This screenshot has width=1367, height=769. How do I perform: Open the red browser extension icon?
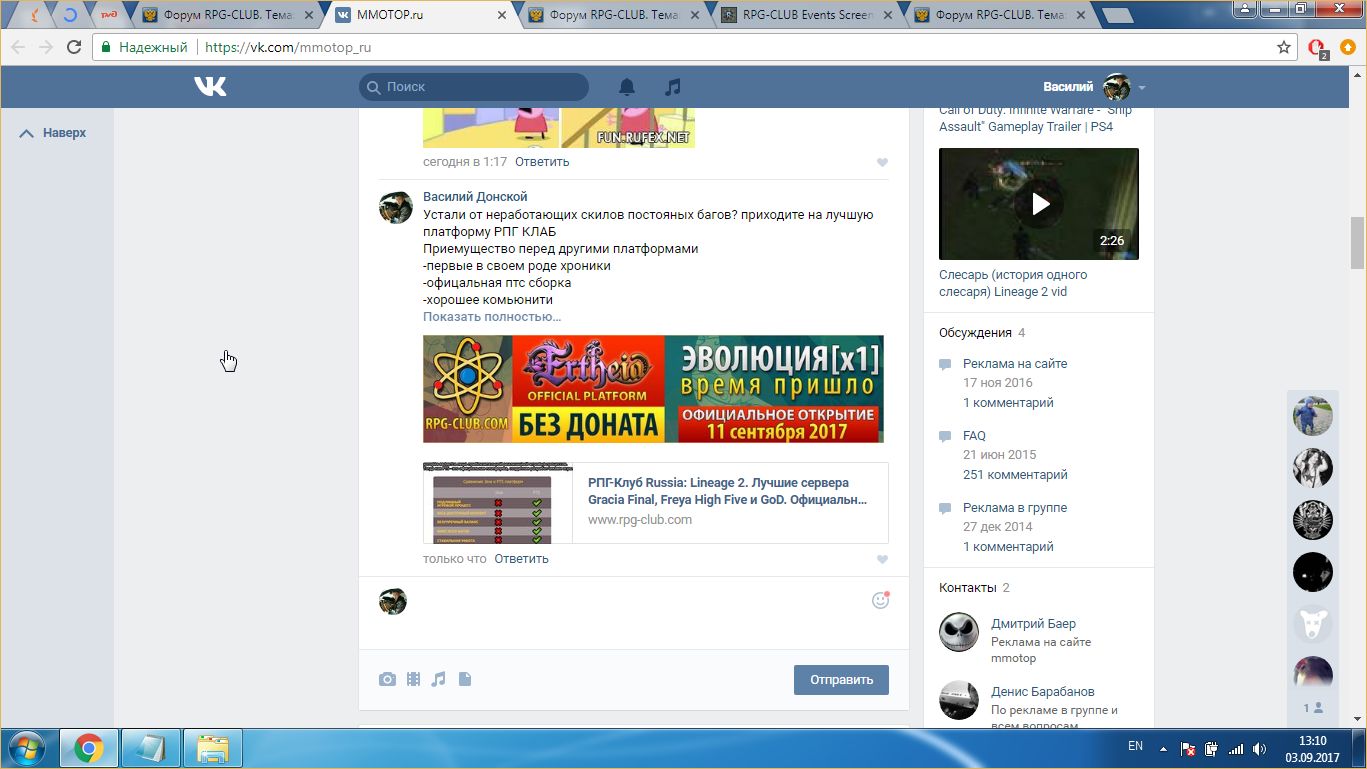1317,47
